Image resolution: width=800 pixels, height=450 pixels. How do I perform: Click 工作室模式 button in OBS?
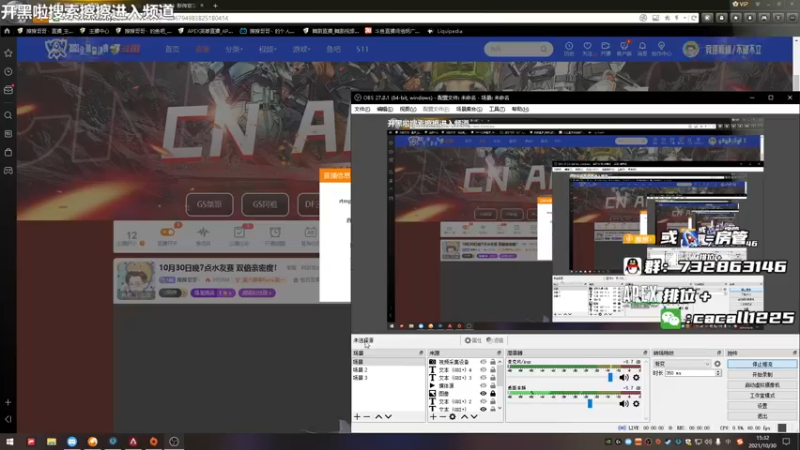762,395
